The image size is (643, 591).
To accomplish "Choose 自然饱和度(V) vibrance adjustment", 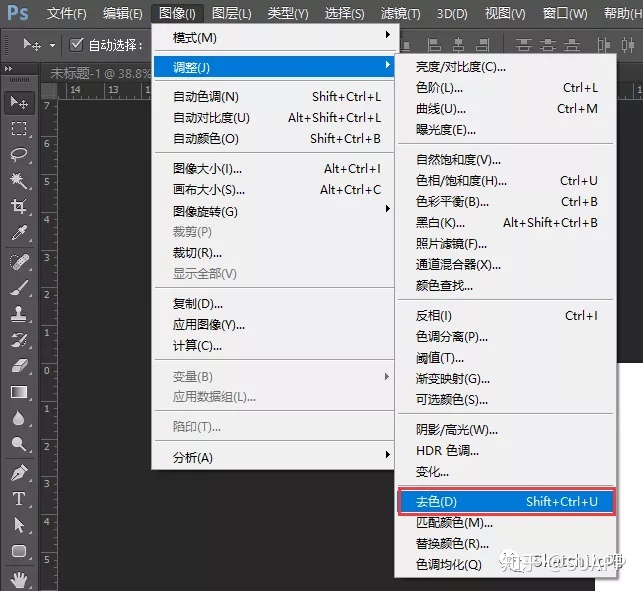I will point(506,160).
